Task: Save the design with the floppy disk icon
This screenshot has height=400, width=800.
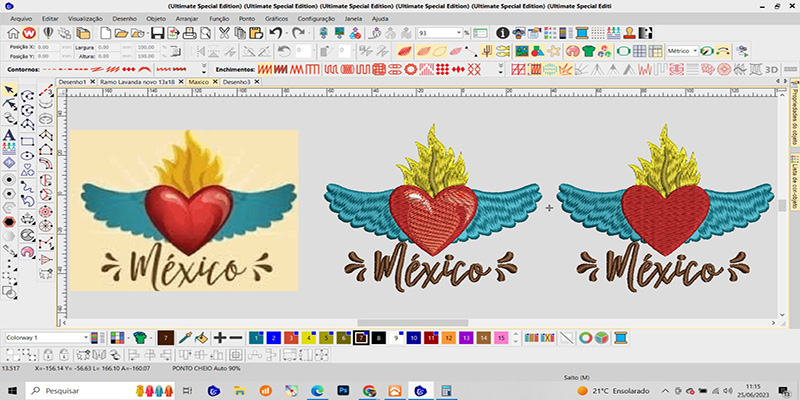Action: pyautogui.click(x=157, y=33)
